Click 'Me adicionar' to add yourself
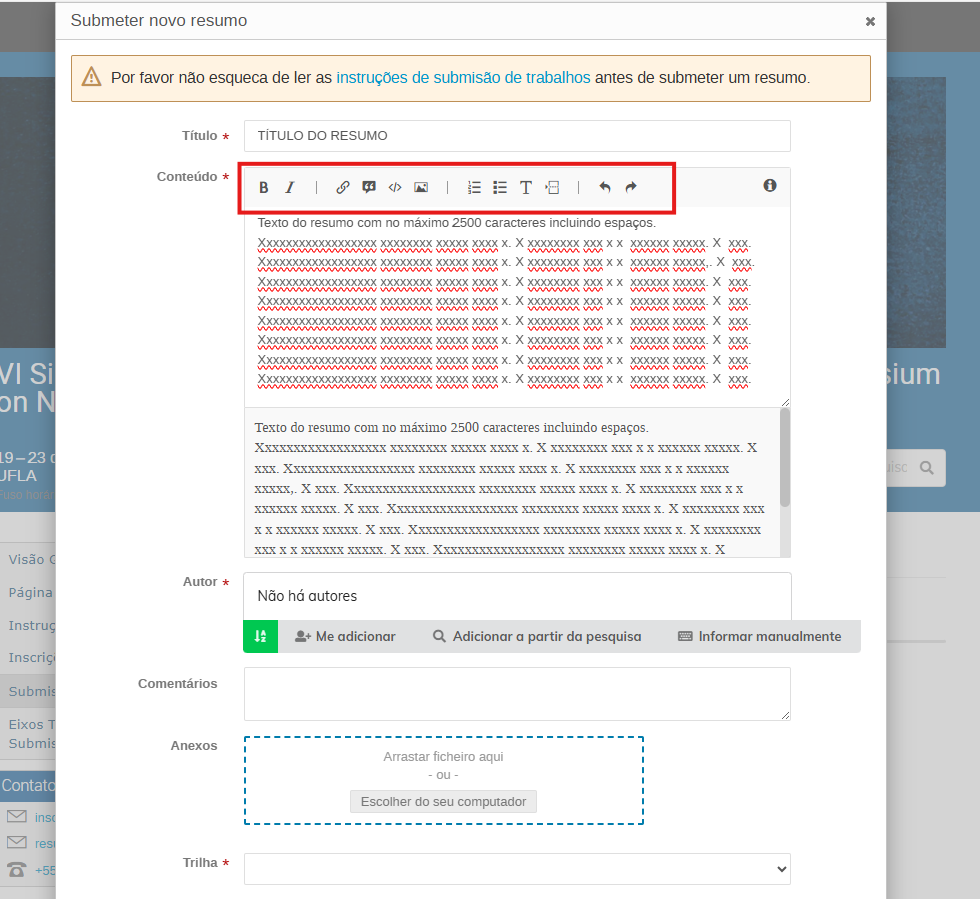 tap(345, 636)
